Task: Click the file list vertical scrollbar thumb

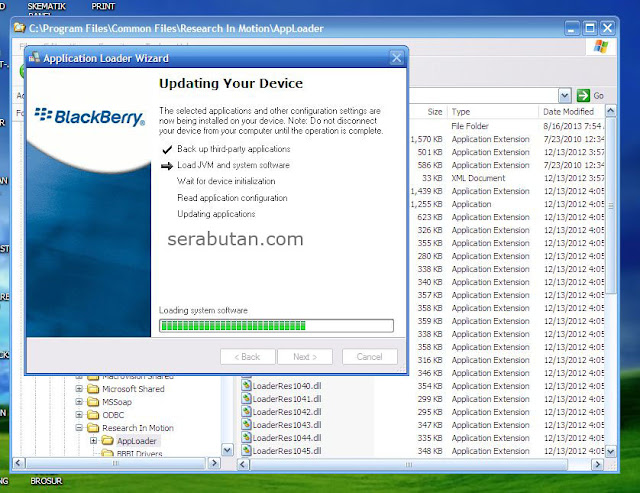Action: click(611, 205)
